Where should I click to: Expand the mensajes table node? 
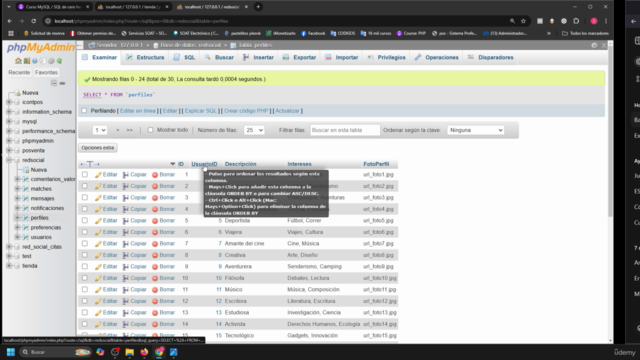(x=18, y=198)
